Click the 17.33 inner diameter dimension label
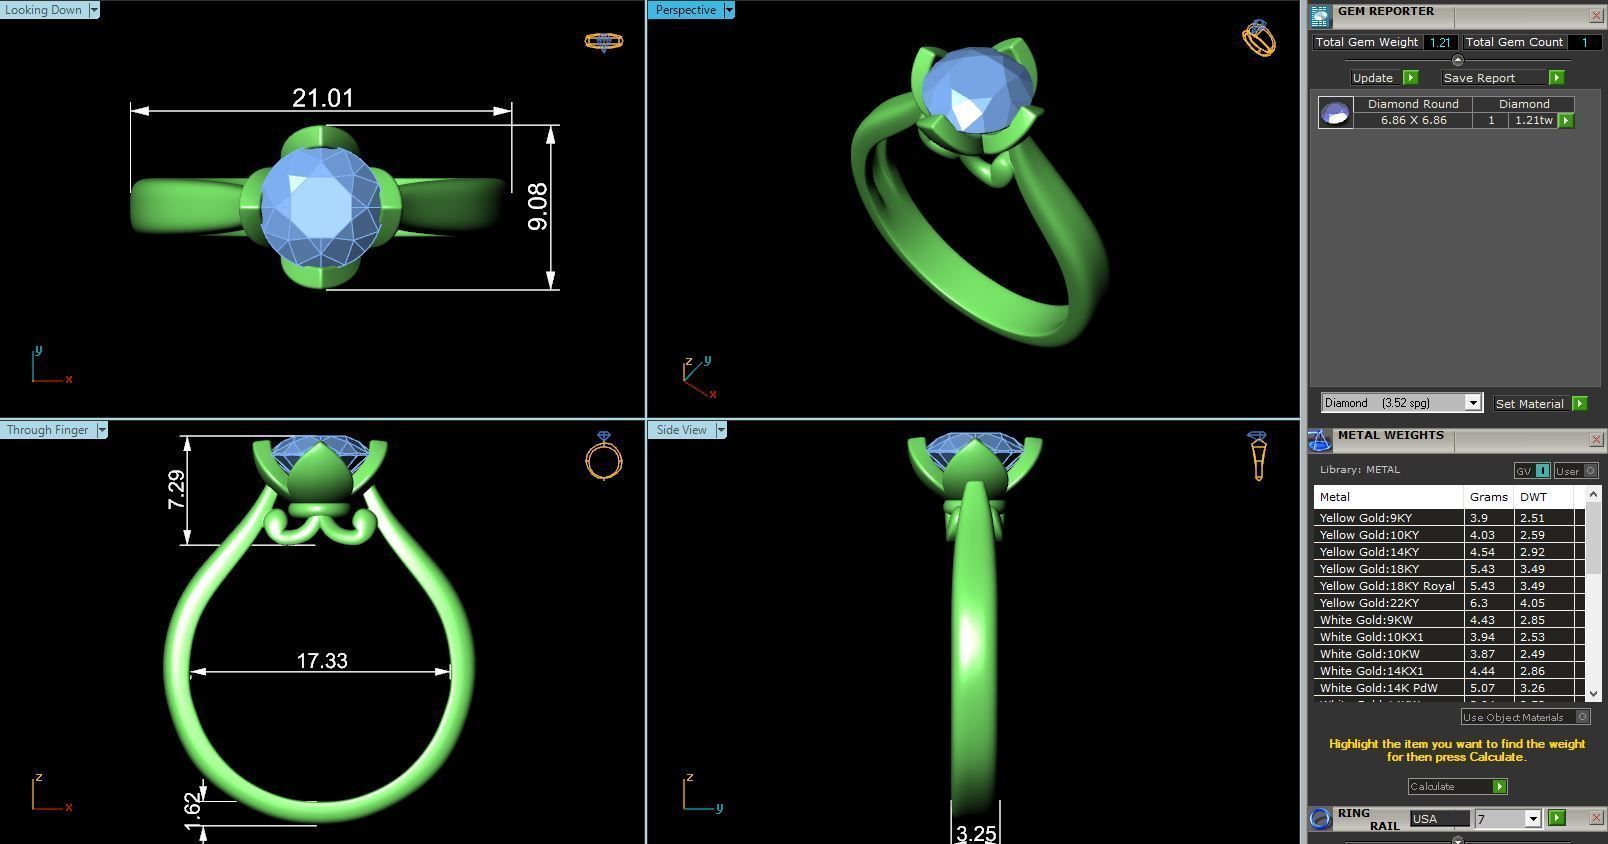1608x844 pixels. [x=322, y=661]
